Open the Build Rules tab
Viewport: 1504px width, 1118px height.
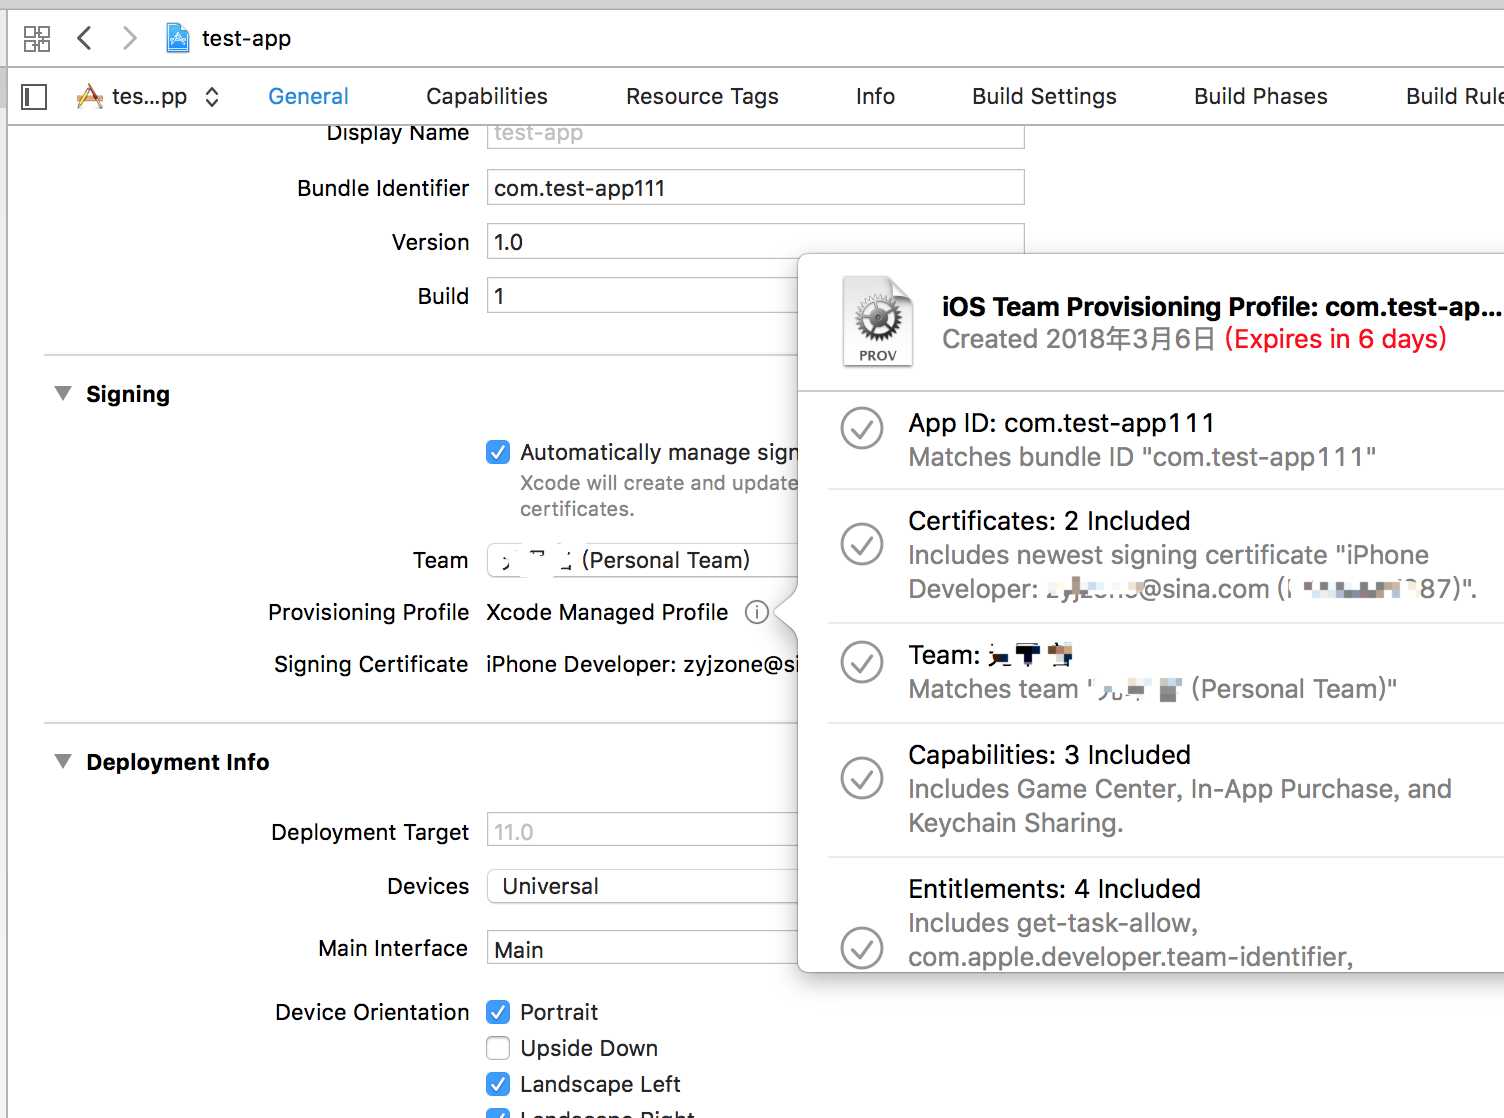pos(1454,97)
